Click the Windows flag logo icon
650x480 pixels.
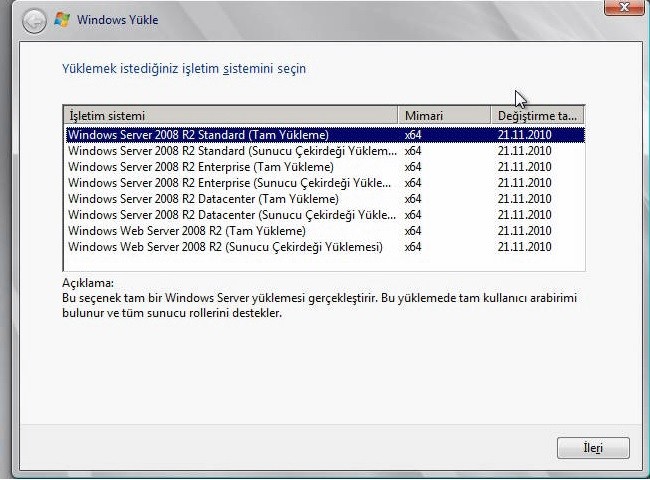click(62, 20)
